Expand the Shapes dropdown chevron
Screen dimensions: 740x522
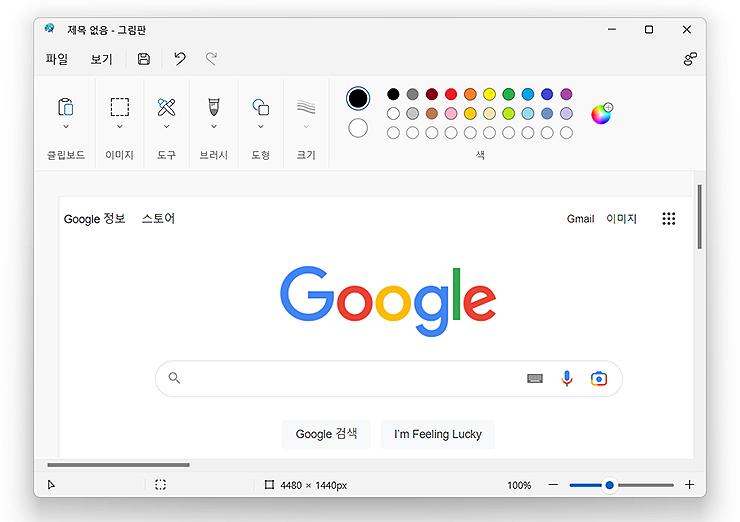[261, 126]
